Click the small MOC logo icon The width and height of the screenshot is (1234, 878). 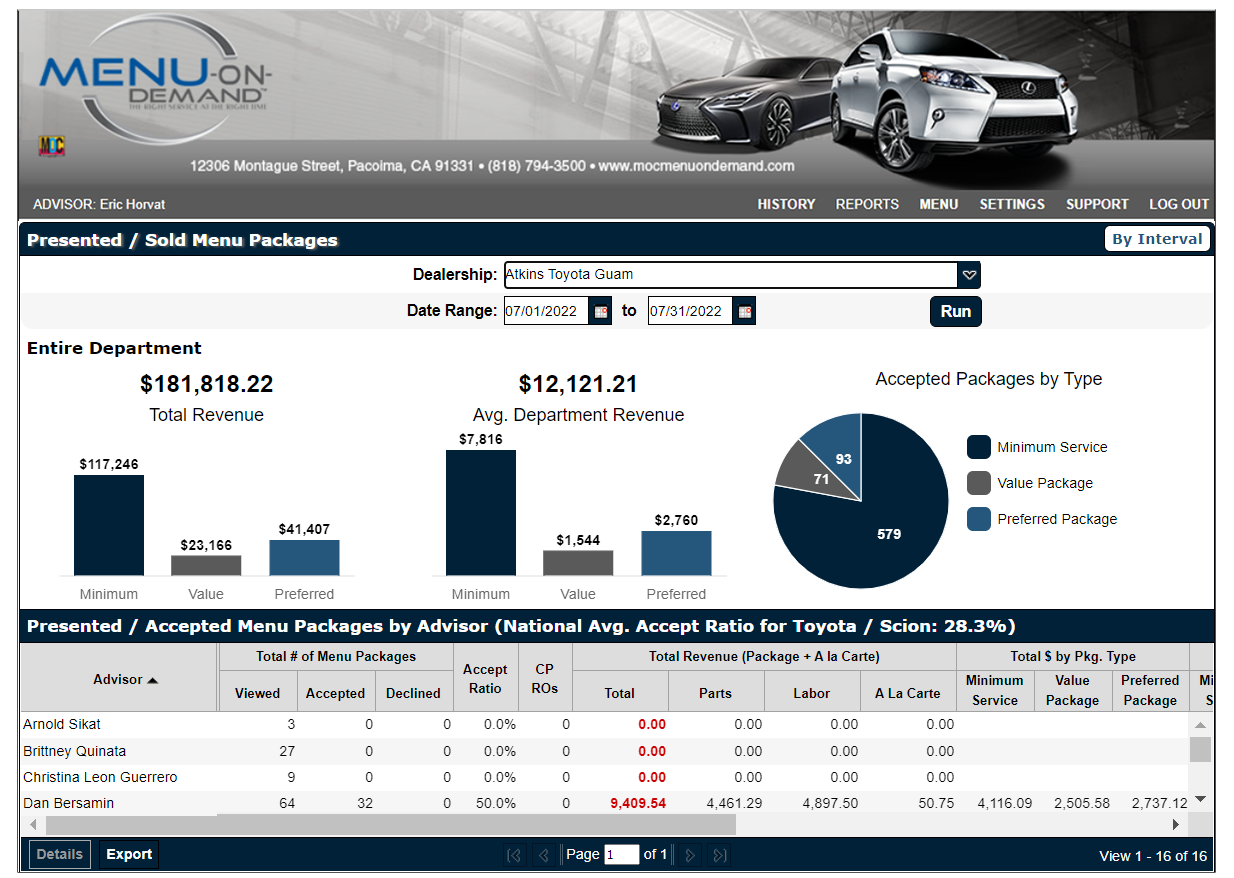(52, 146)
